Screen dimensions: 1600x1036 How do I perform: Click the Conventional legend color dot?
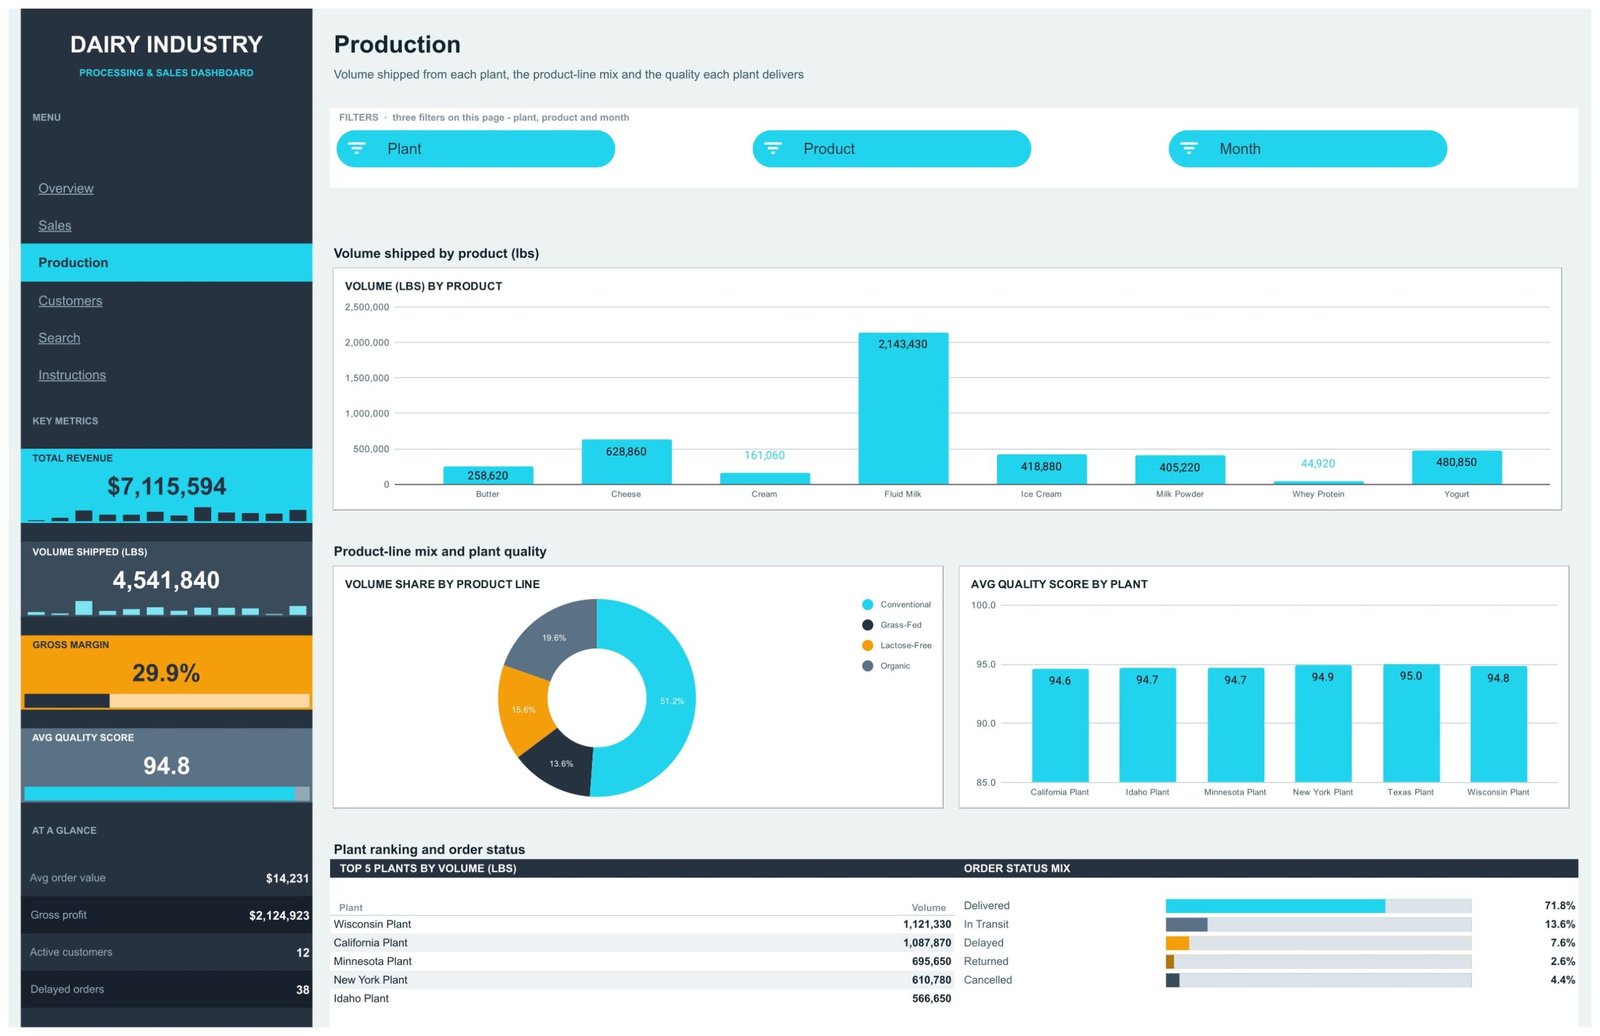click(x=868, y=605)
